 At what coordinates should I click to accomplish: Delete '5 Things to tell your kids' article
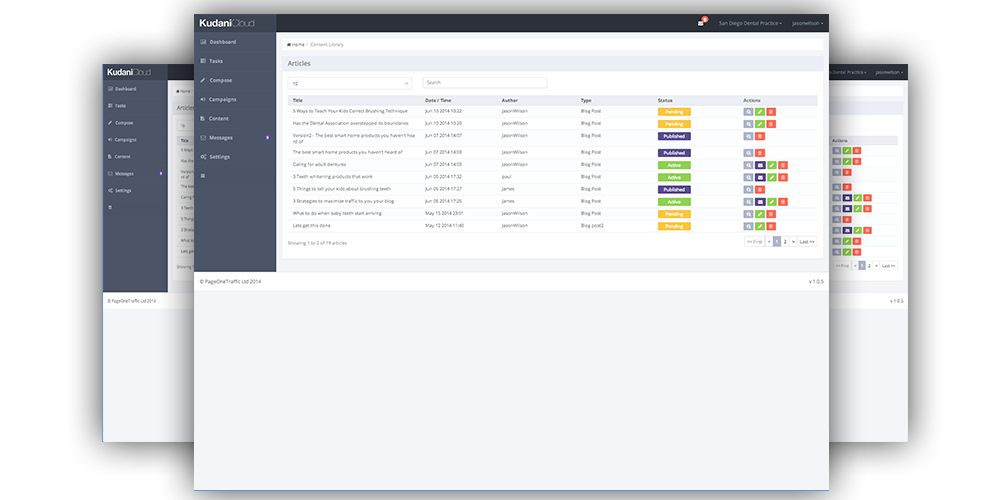pos(760,189)
